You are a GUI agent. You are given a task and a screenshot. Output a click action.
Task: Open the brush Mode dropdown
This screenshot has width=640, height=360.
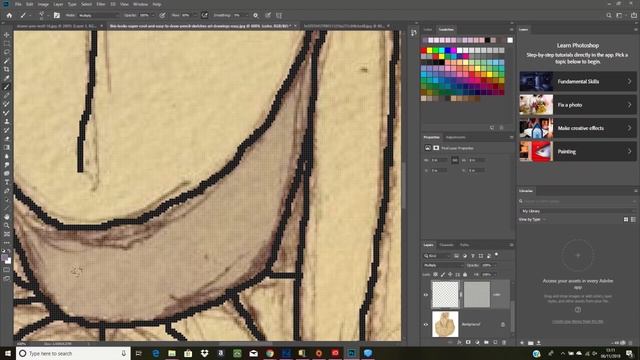[x=98, y=16]
